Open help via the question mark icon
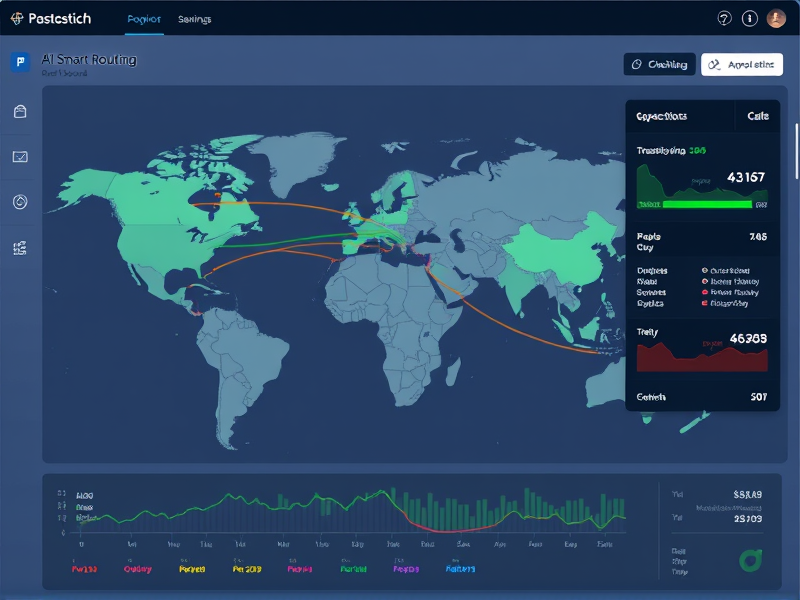This screenshot has width=800, height=600. (x=725, y=18)
